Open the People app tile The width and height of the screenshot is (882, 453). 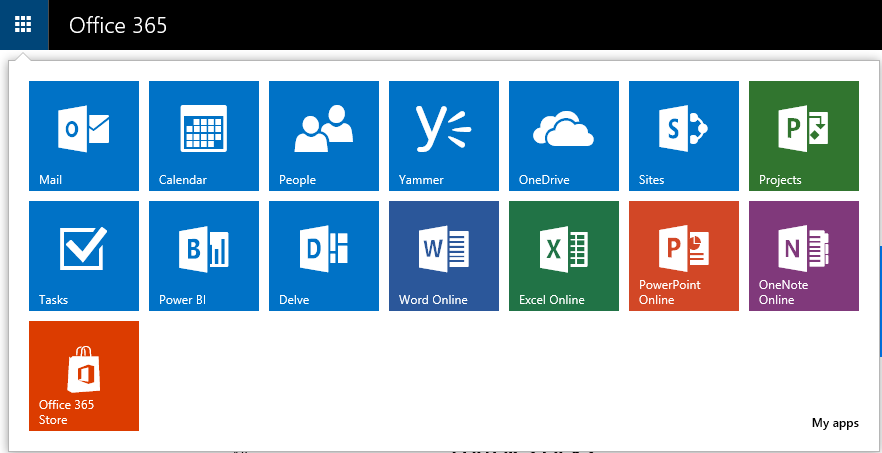coord(324,135)
